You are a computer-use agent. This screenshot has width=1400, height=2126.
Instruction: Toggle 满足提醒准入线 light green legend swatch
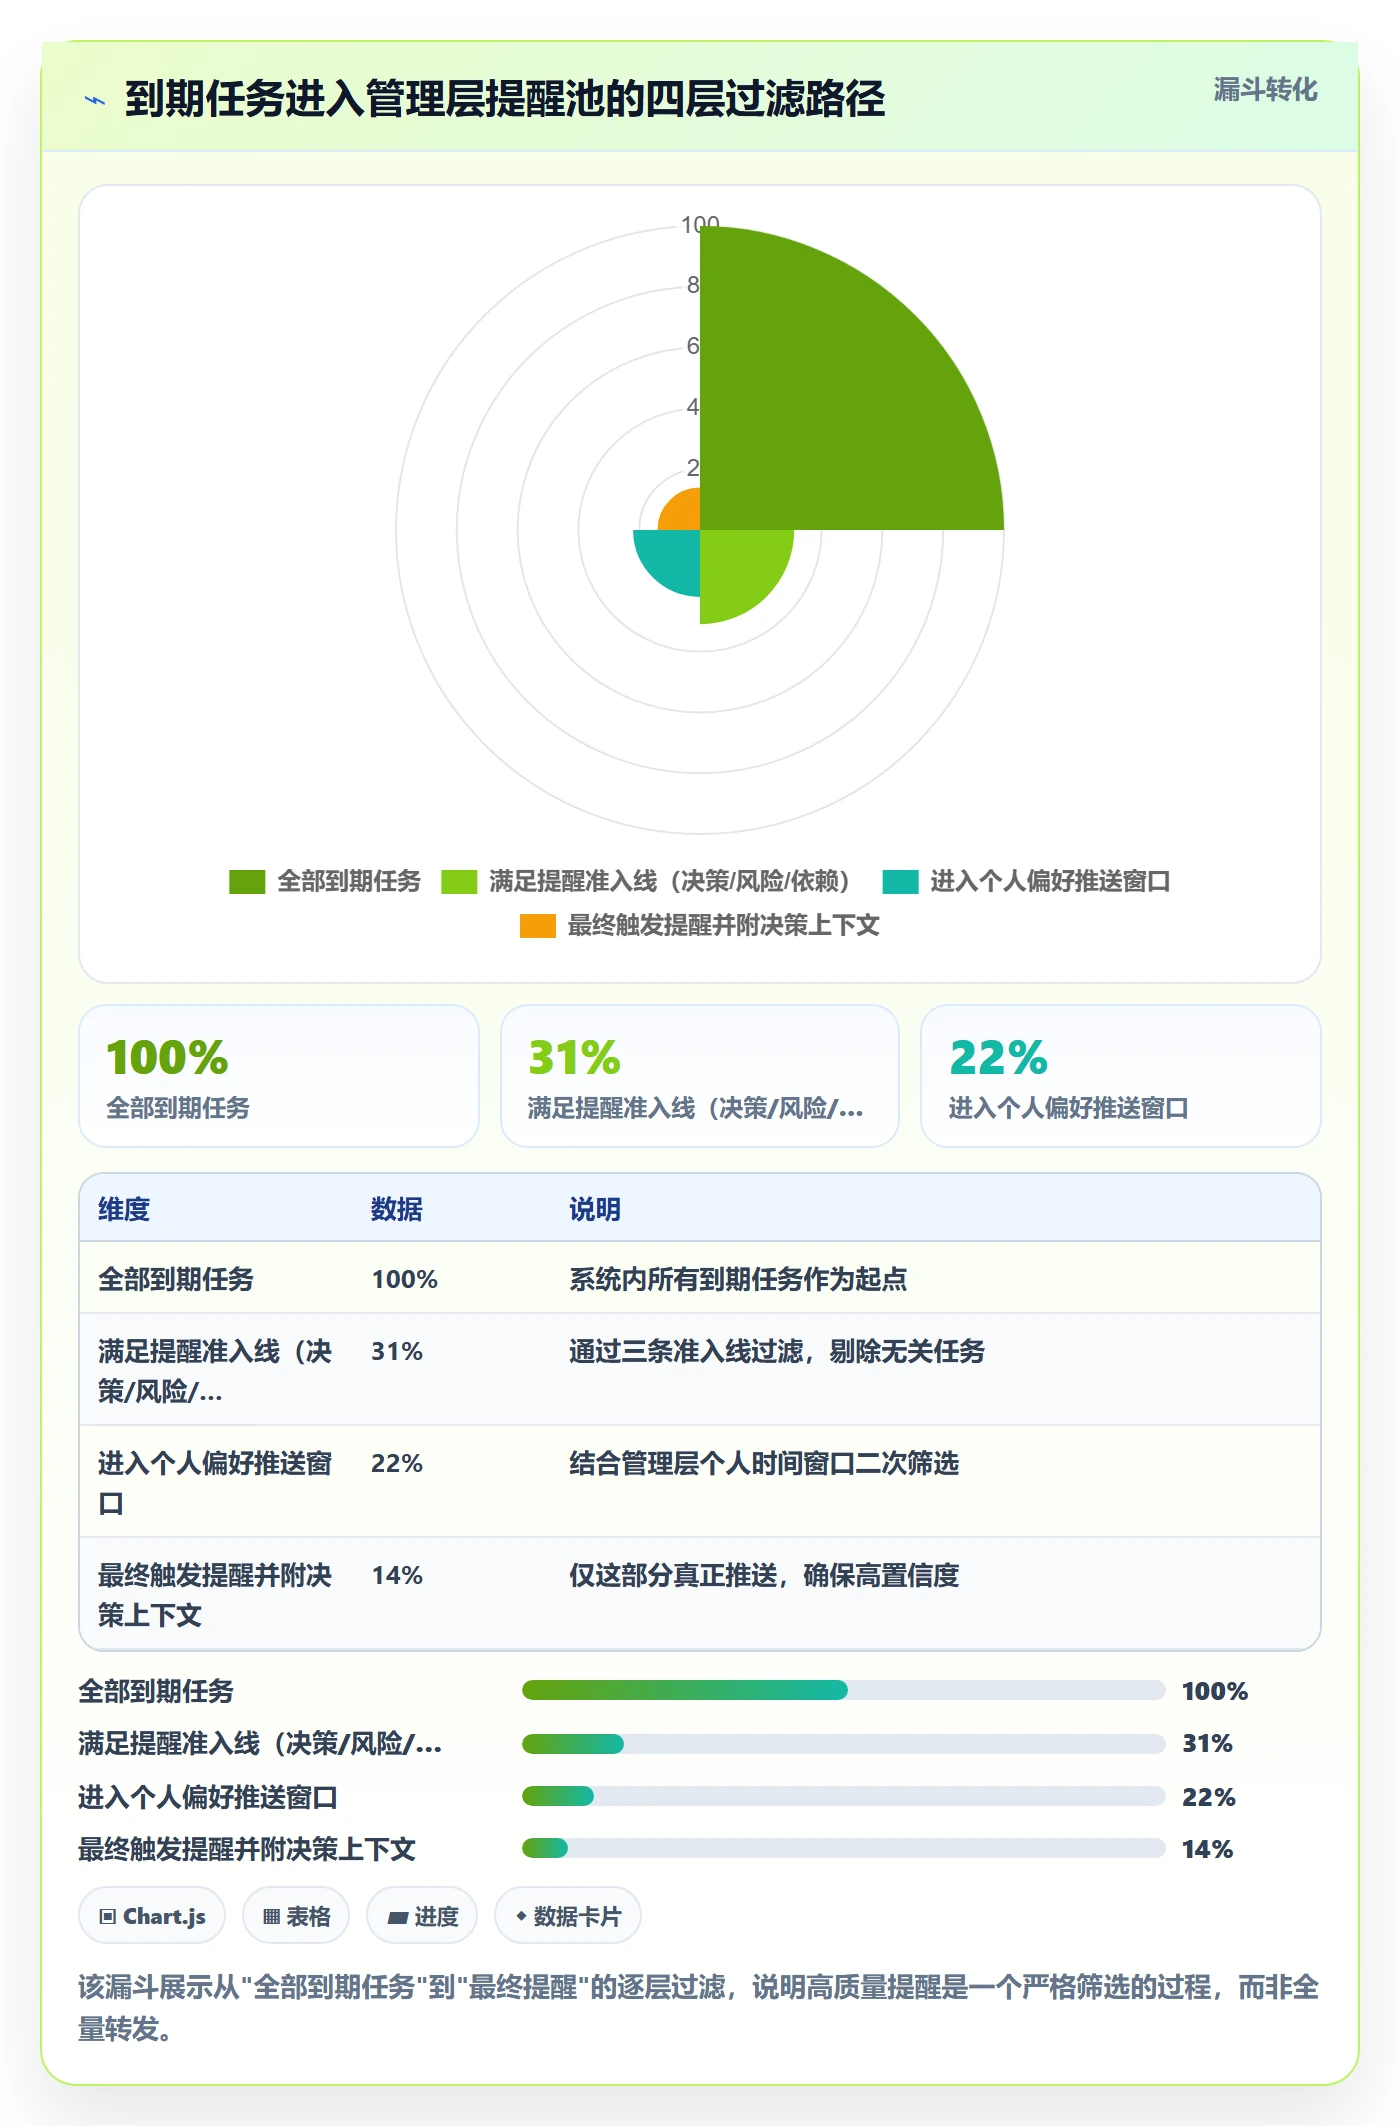[x=459, y=882]
